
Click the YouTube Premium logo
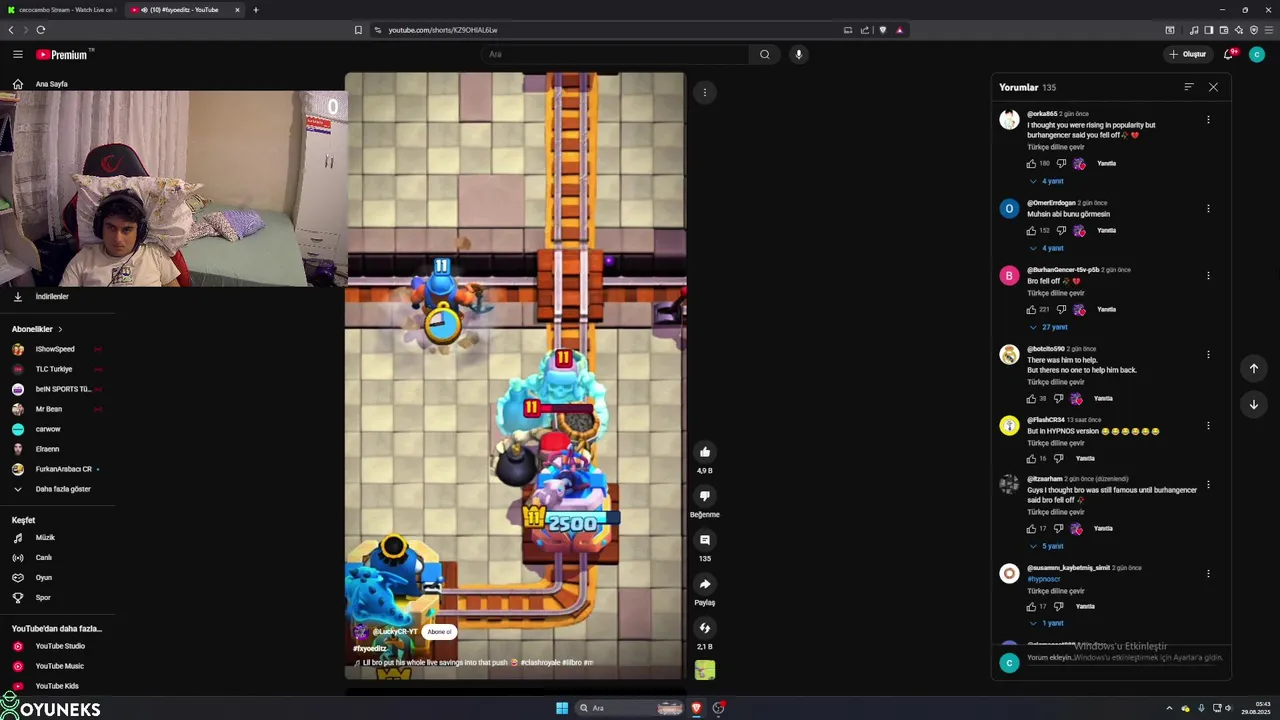click(64, 54)
